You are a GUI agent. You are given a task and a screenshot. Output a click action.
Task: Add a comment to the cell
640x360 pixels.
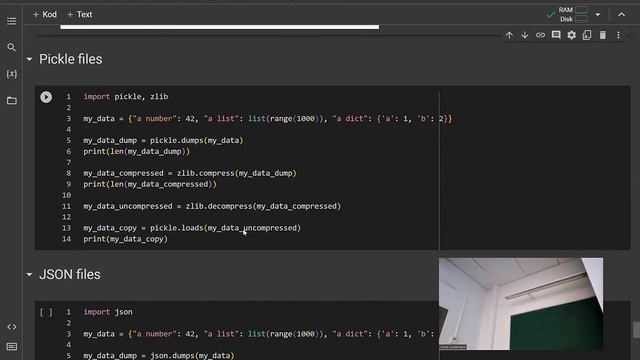(x=556, y=35)
